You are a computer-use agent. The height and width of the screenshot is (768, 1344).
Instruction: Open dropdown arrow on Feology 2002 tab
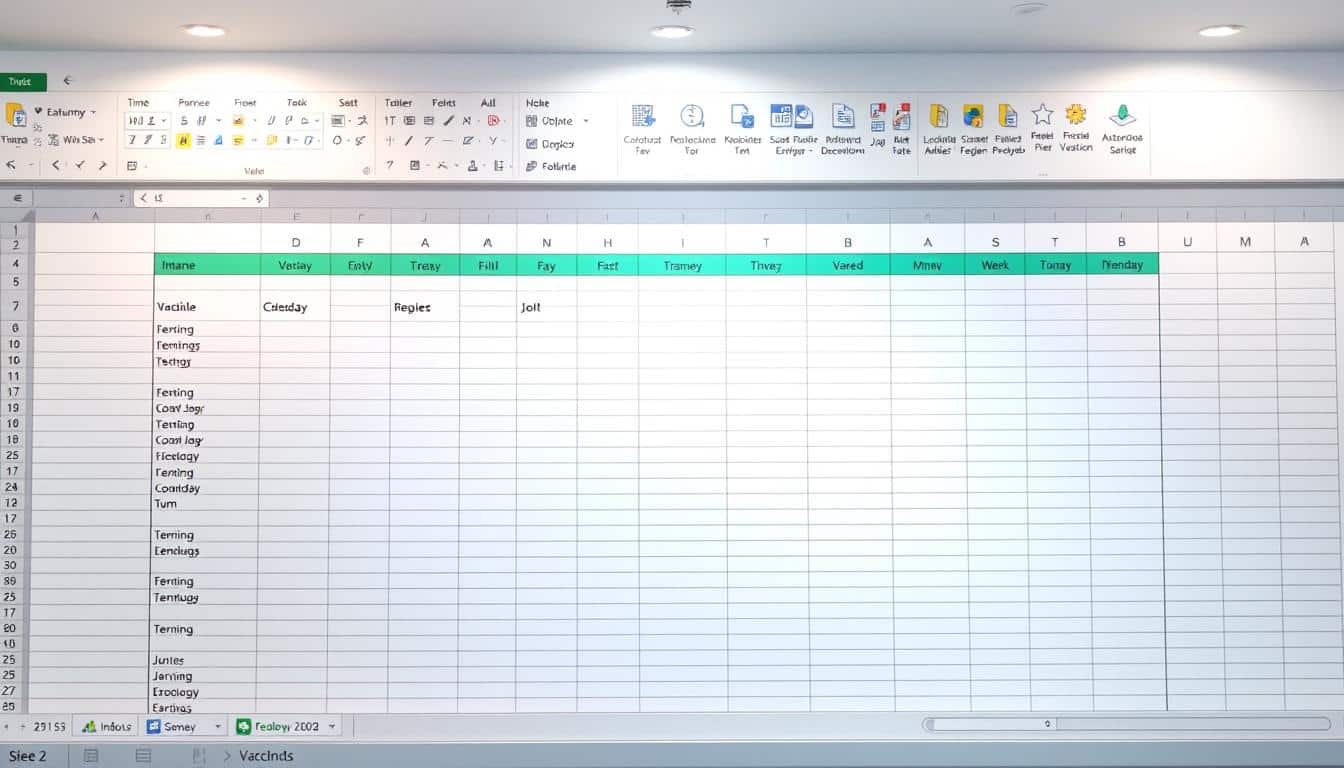[x=333, y=727]
